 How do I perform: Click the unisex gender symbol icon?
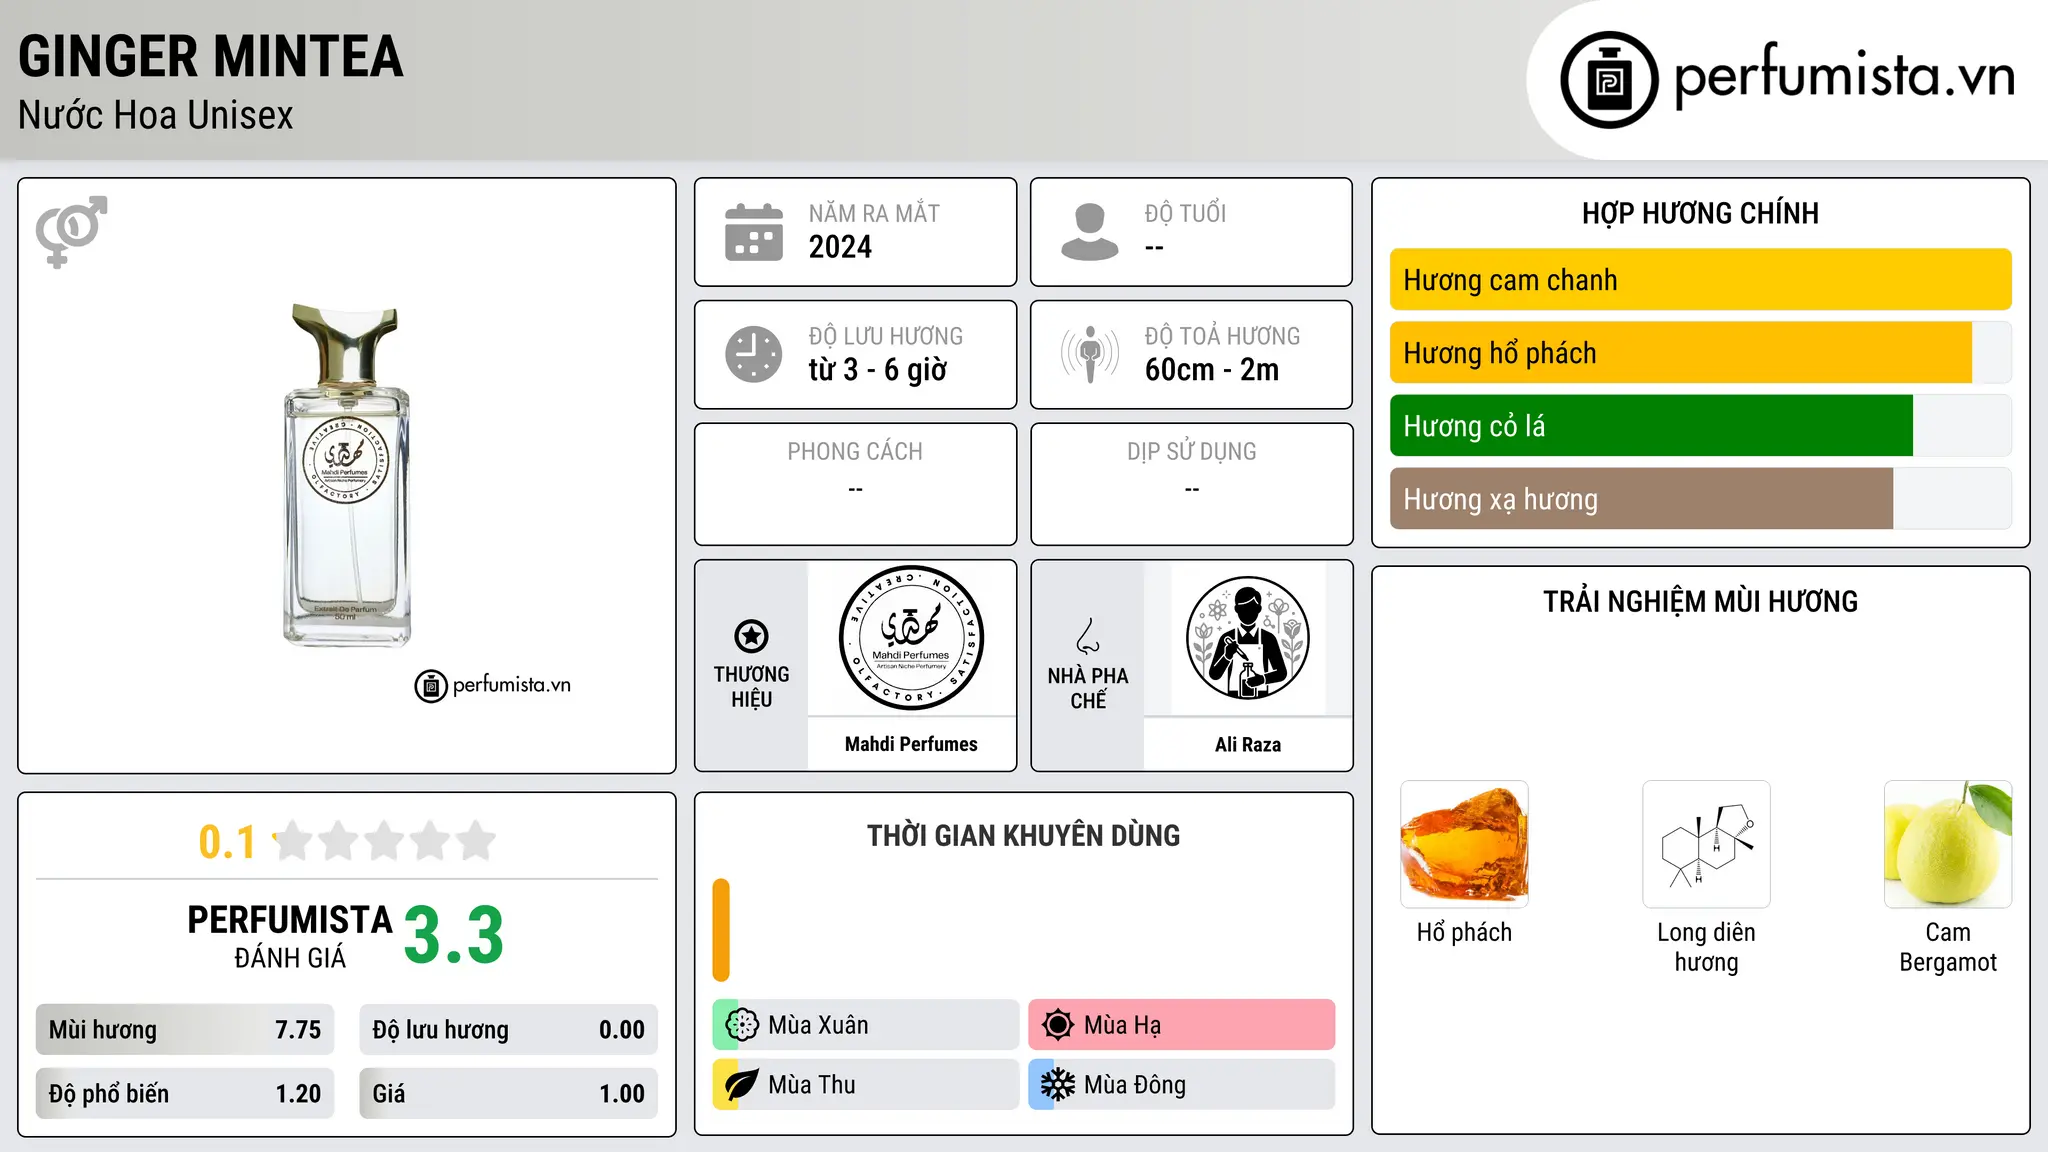click(x=71, y=232)
